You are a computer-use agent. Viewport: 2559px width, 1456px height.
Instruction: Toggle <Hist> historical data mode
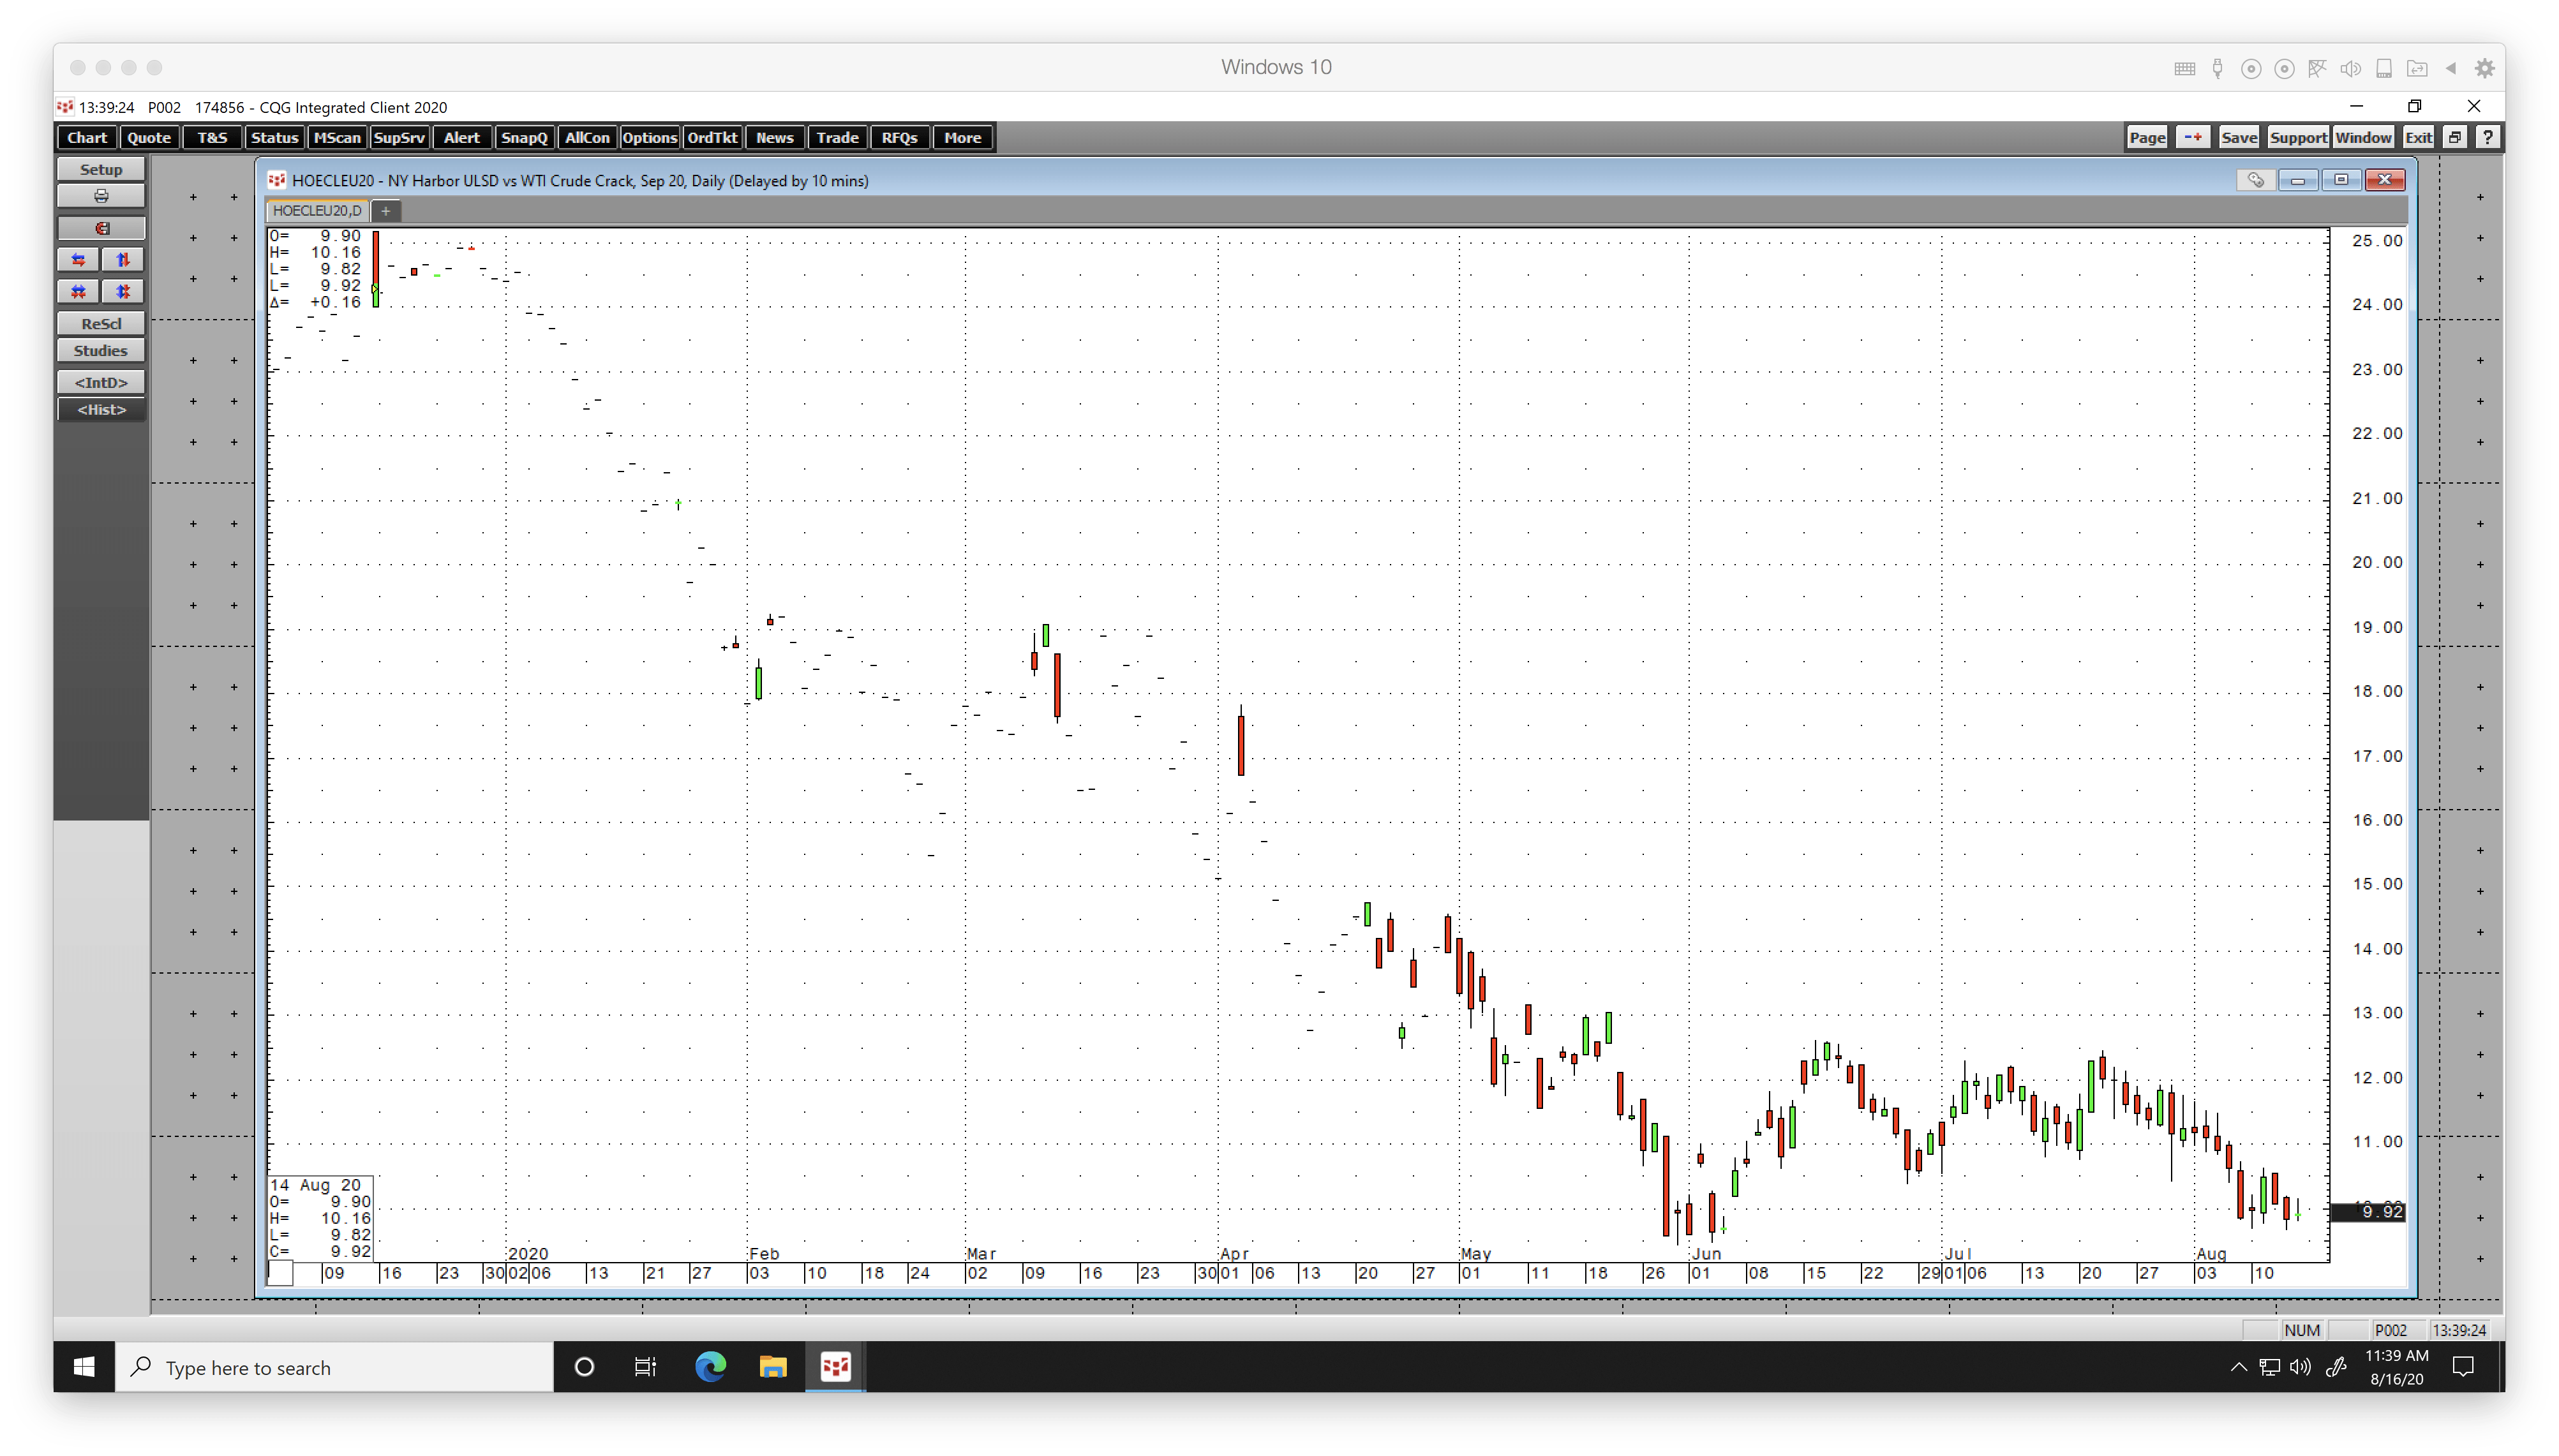(100, 409)
